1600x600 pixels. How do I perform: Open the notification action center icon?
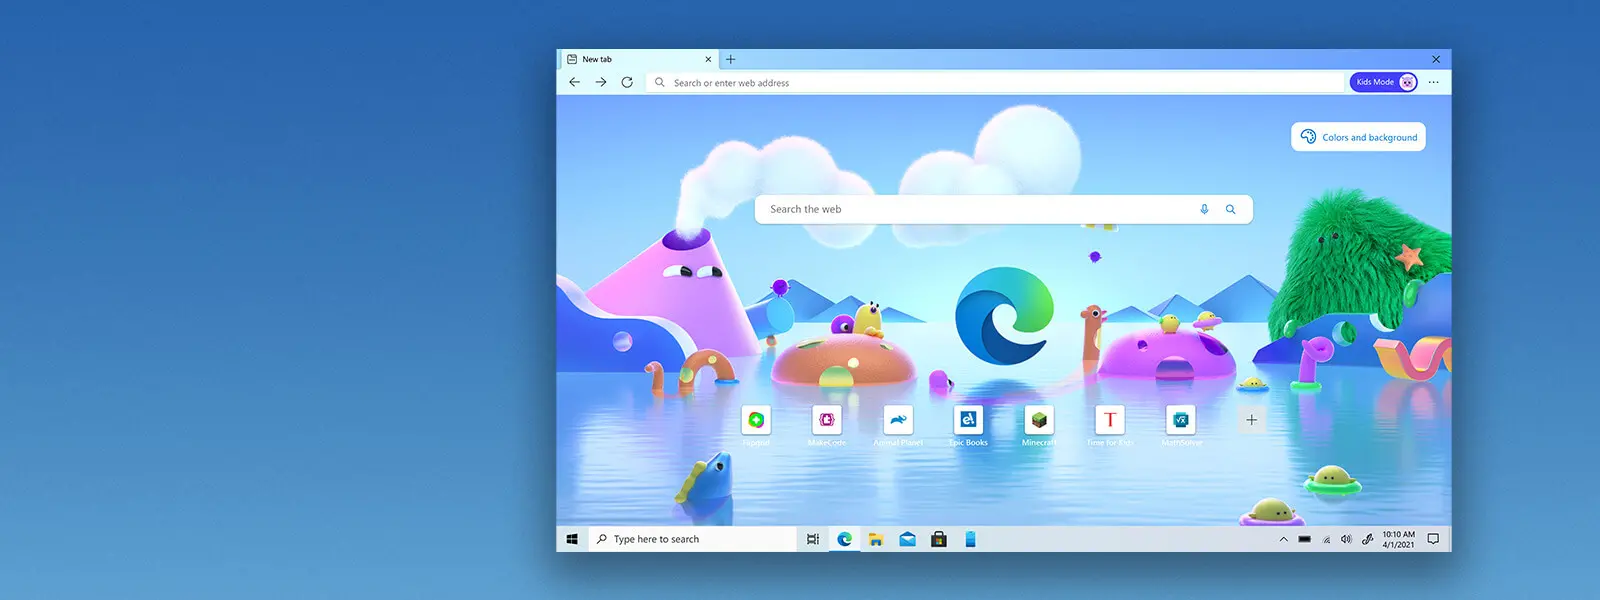coord(1433,539)
